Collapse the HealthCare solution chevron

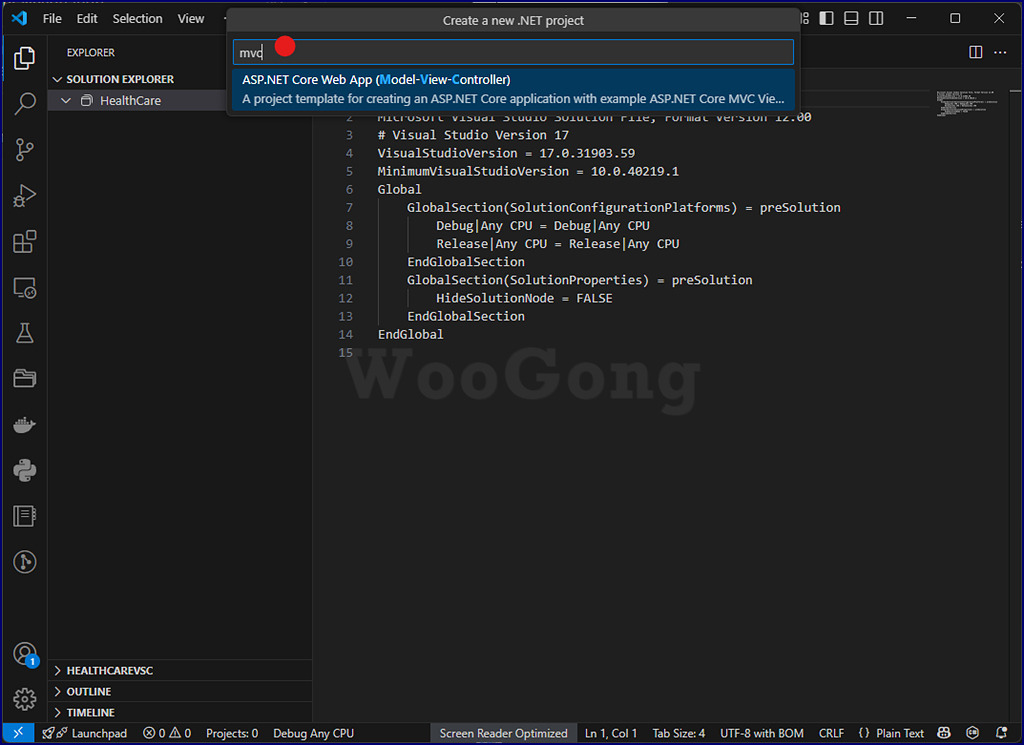[66, 101]
